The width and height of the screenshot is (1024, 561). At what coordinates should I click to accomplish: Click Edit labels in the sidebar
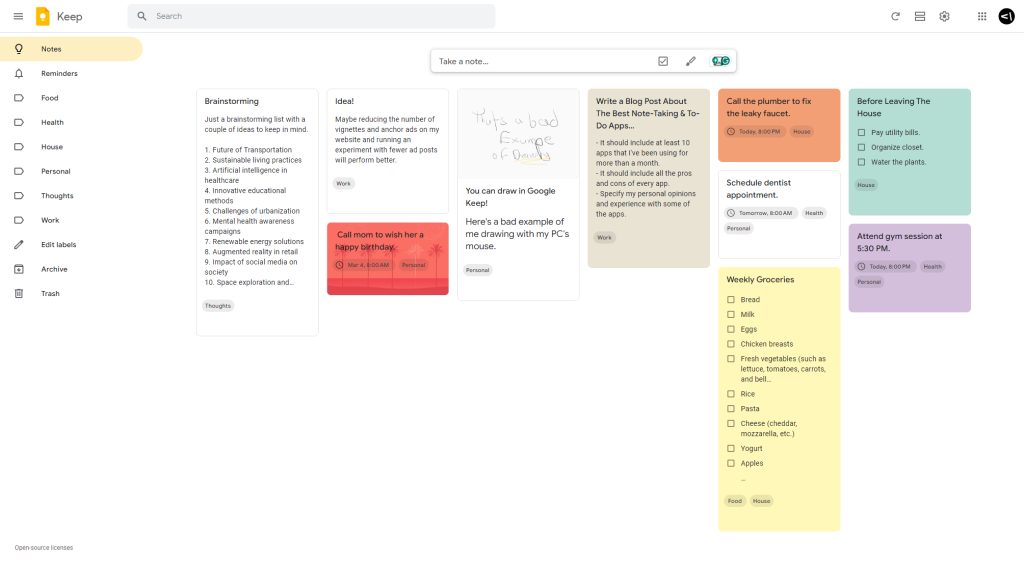(x=58, y=245)
